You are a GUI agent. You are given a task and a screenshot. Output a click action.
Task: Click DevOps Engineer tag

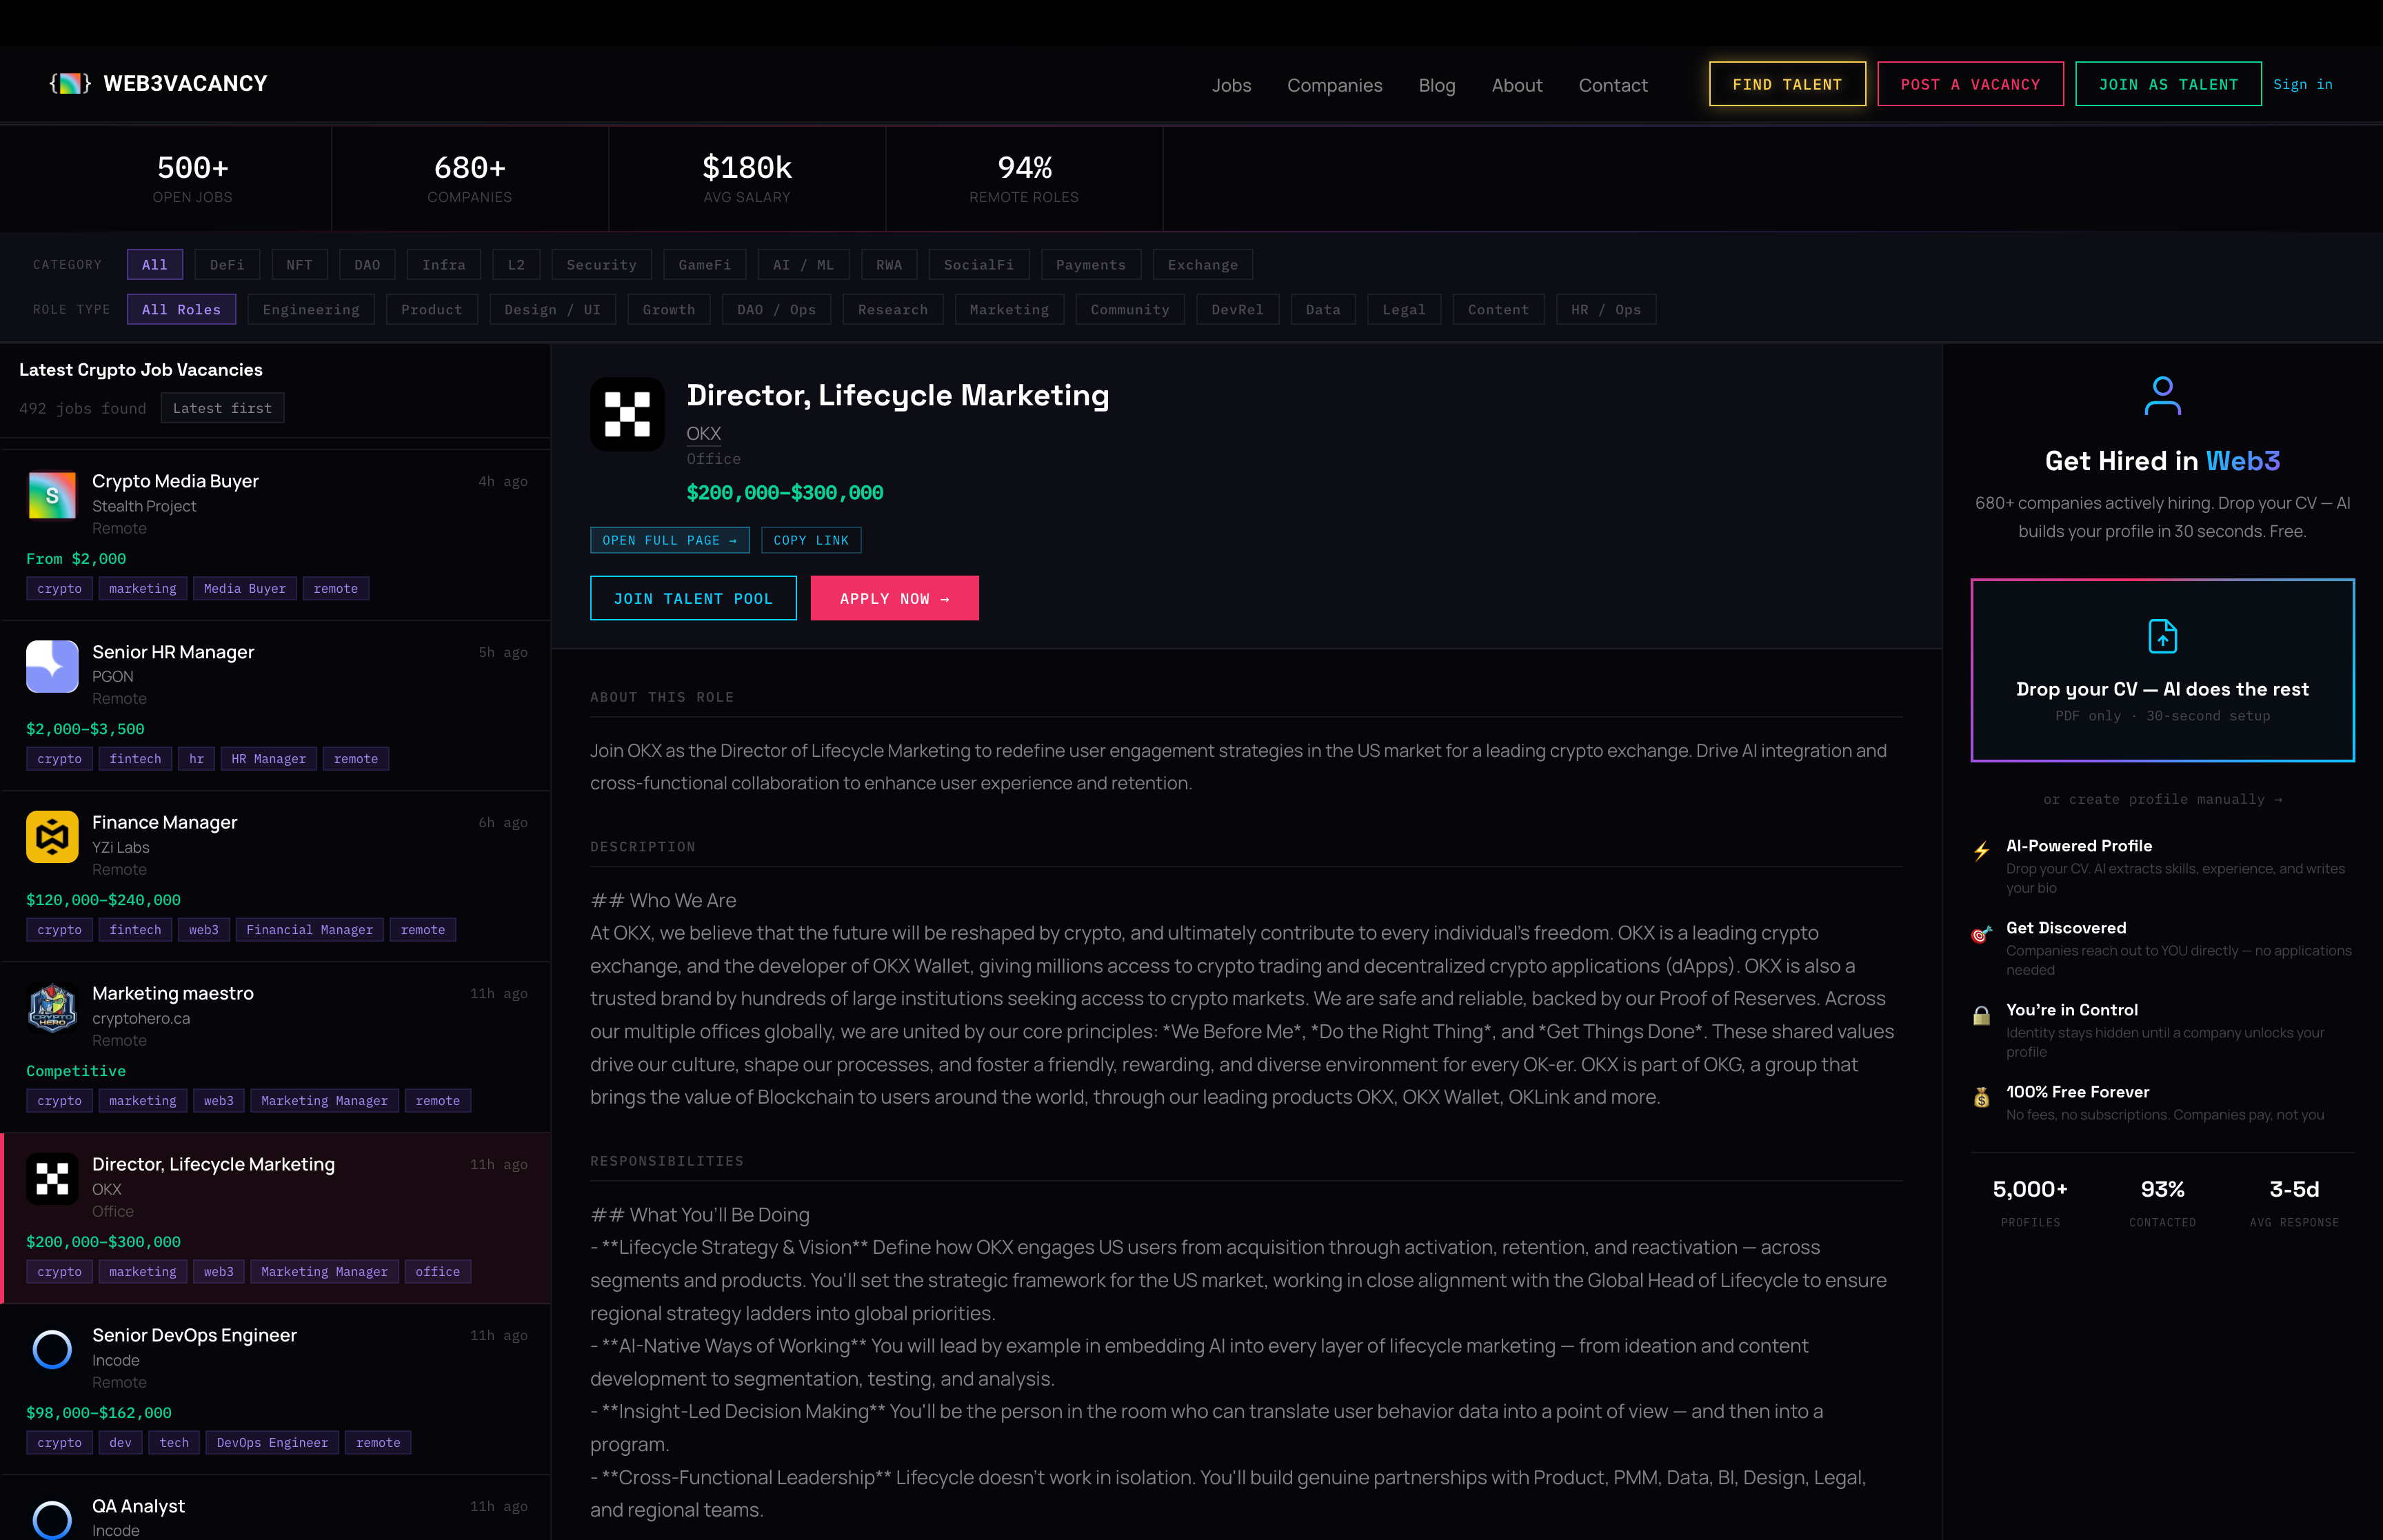point(272,1442)
